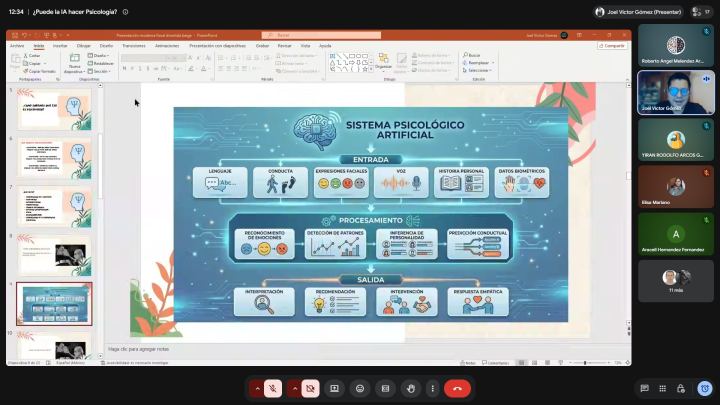Select Roberto Angel Melendez participant tile

pyautogui.click(x=676, y=45)
